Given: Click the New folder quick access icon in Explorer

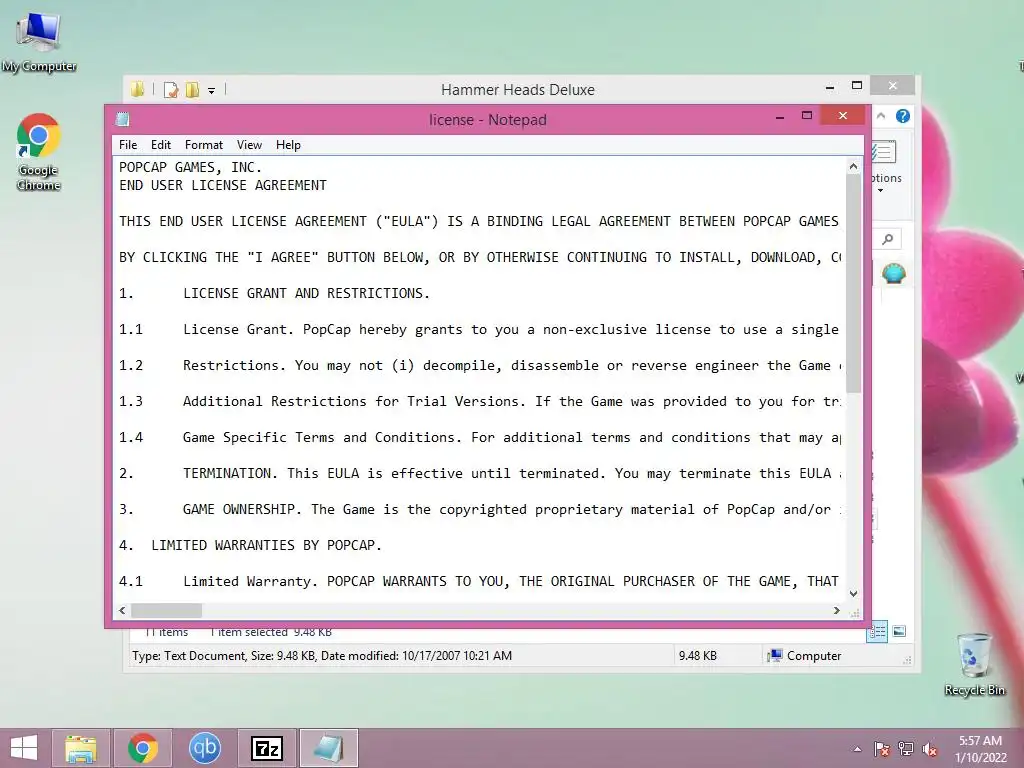Looking at the screenshot, I should (192, 89).
